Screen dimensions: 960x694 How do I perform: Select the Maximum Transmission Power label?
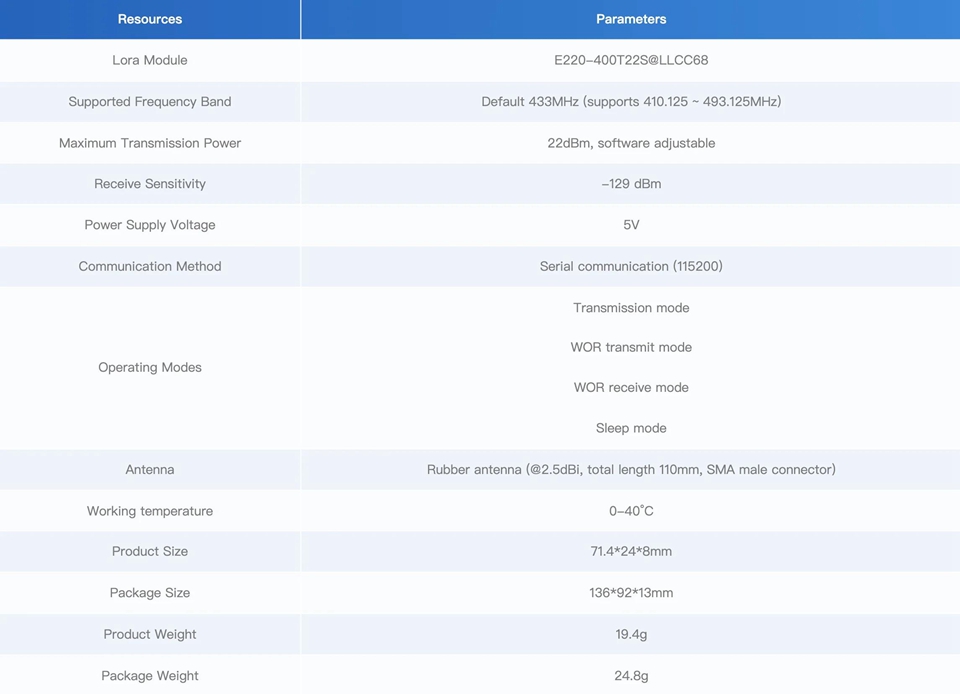click(150, 143)
